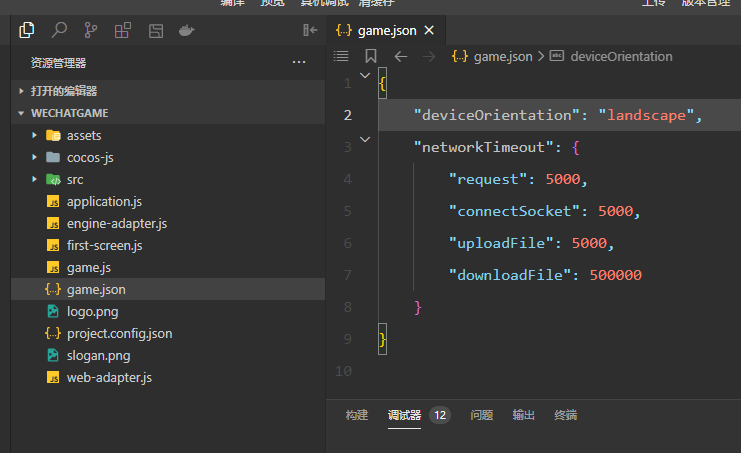741x453 pixels.
Task: Click the "deviceOrientation" key in editor
Action: click(497, 115)
